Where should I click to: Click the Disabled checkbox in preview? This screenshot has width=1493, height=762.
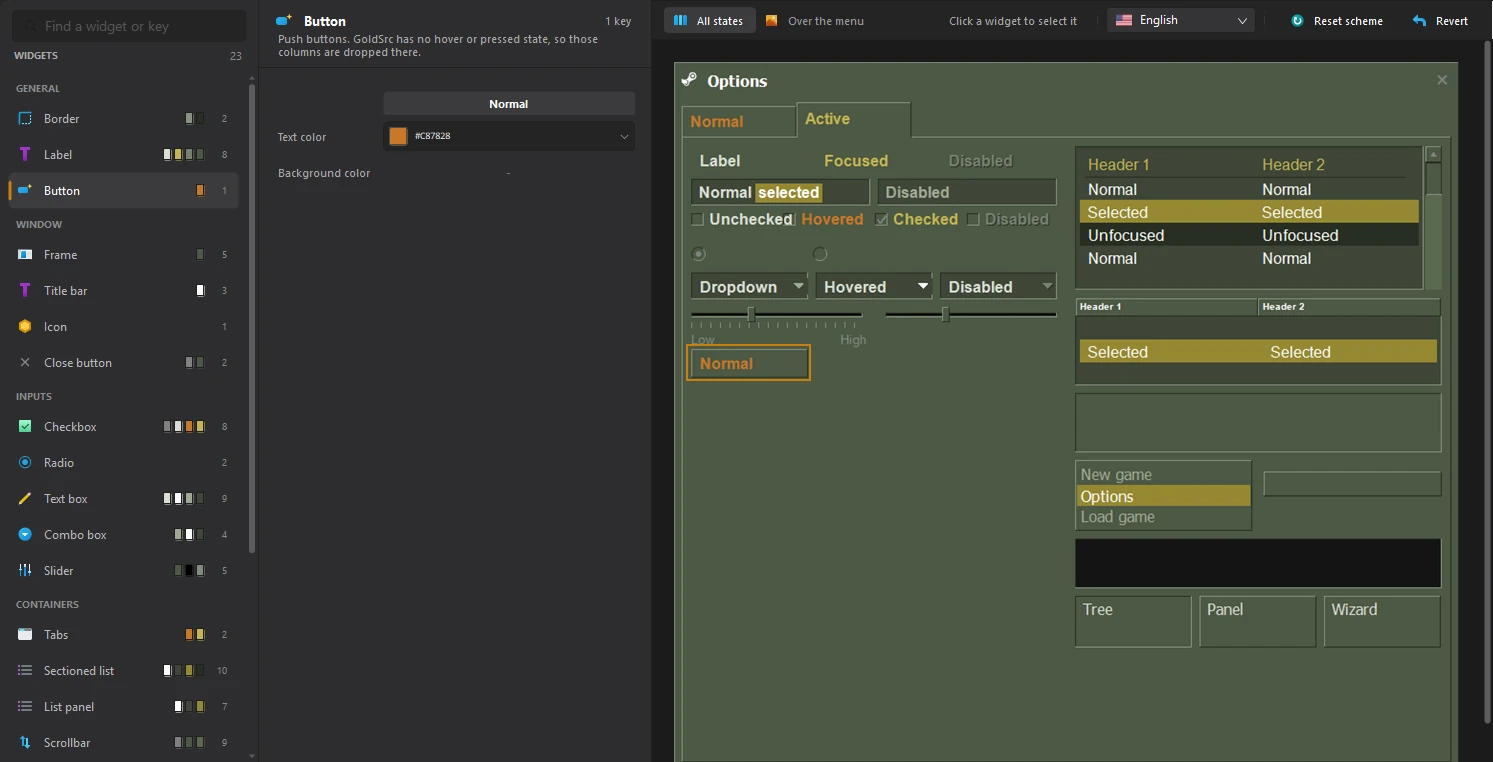pyautogui.click(x=973, y=219)
